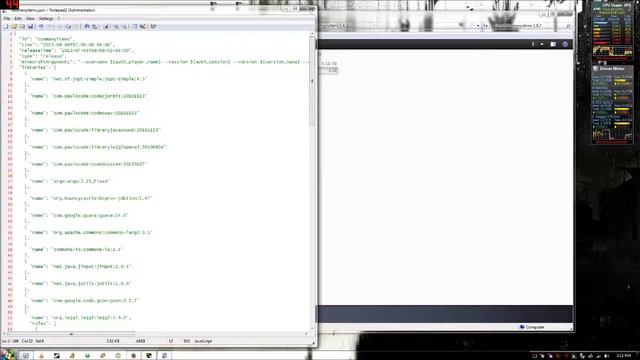Click the Cut icon in Notepad2 toolbar

[x=60, y=27]
